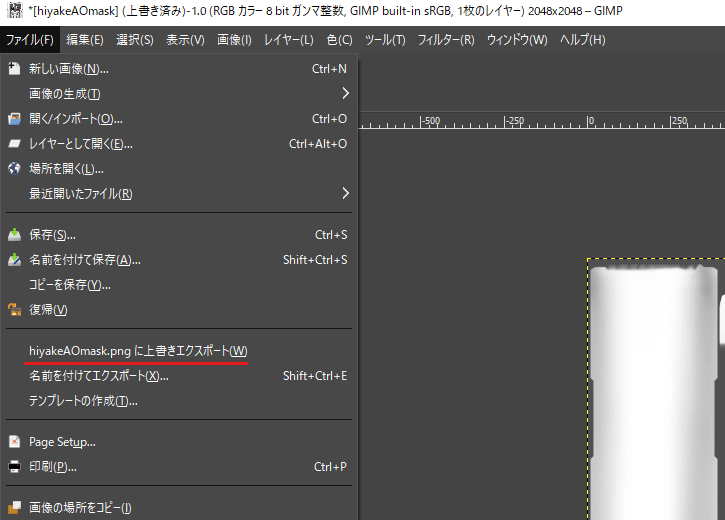Choose the 画像の生成(T) entry
The width and height of the screenshot is (725, 520).
click(x=179, y=94)
